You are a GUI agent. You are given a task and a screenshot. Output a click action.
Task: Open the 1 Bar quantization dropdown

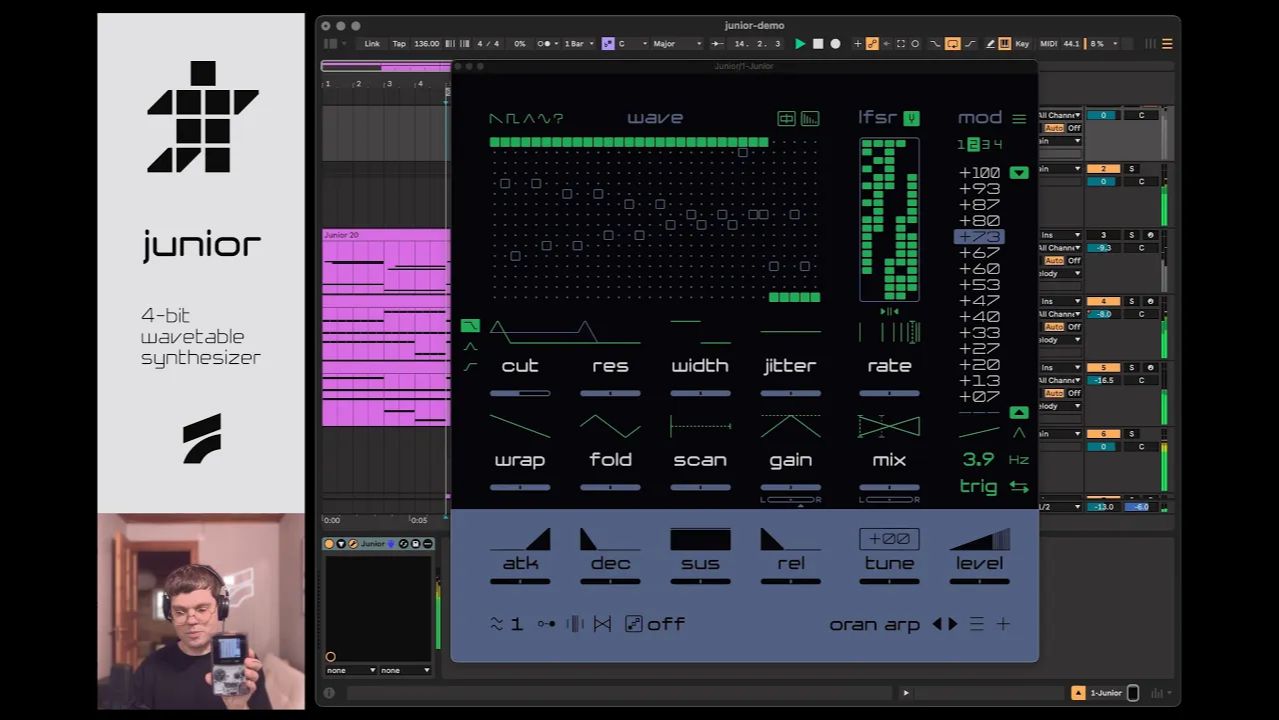click(x=579, y=44)
